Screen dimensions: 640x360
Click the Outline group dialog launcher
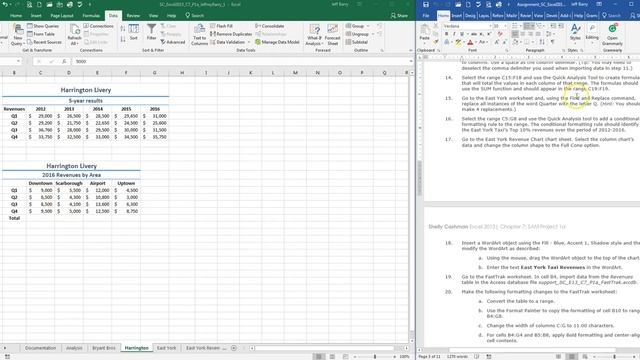click(x=382, y=50)
